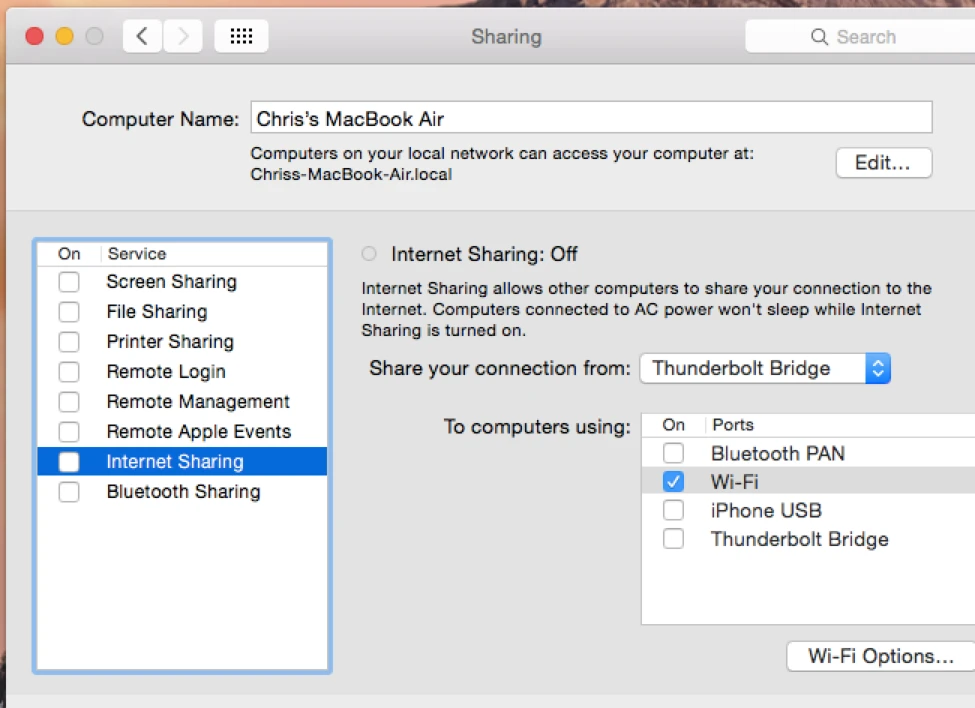Select Remote Management service
The height and width of the screenshot is (708, 975).
[x=198, y=402]
